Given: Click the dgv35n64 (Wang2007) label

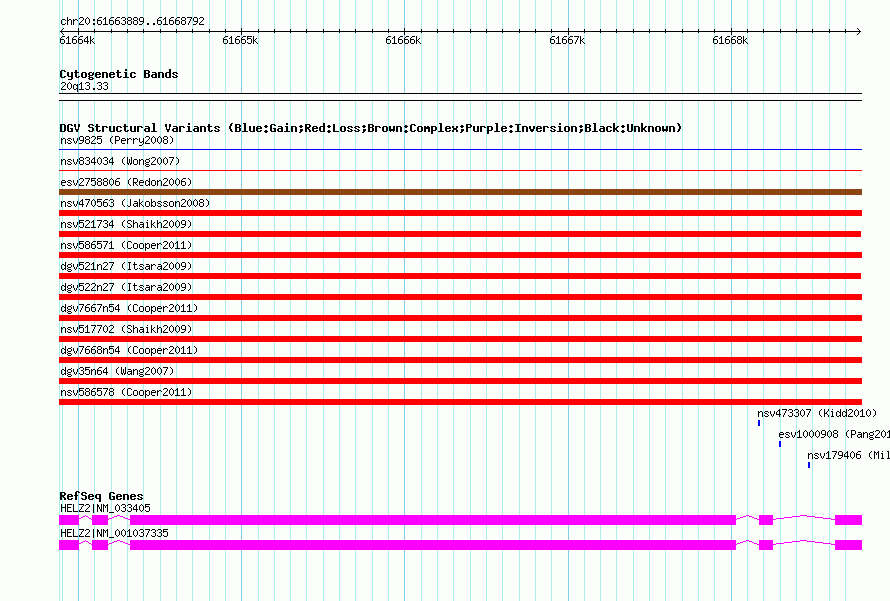Looking at the screenshot, I should [117, 371].
